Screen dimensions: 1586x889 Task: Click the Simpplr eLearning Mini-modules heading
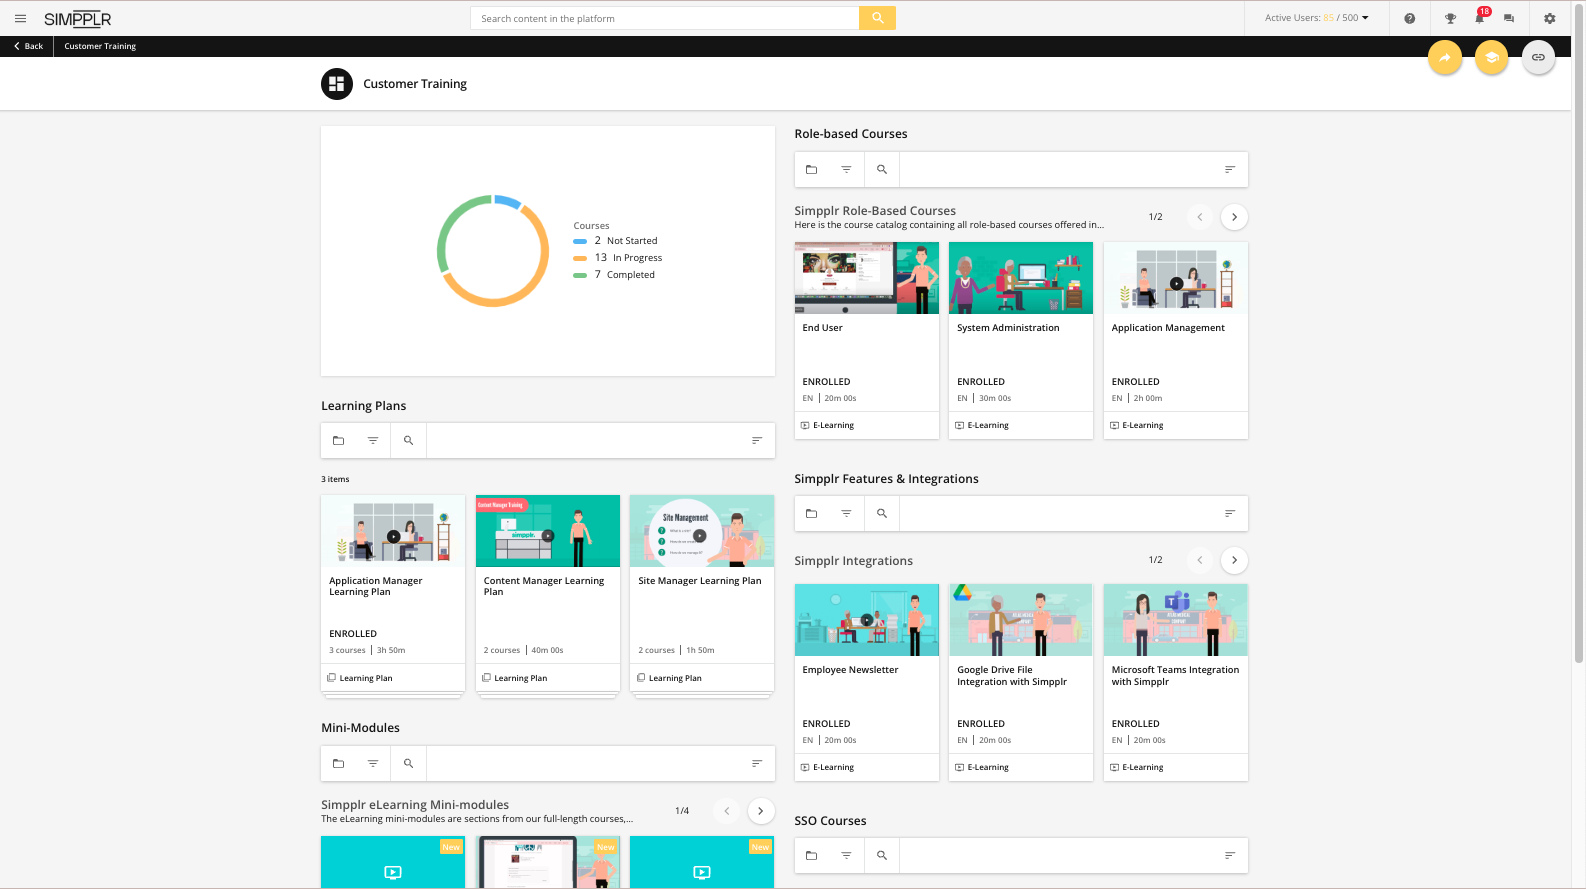(415, 805)
